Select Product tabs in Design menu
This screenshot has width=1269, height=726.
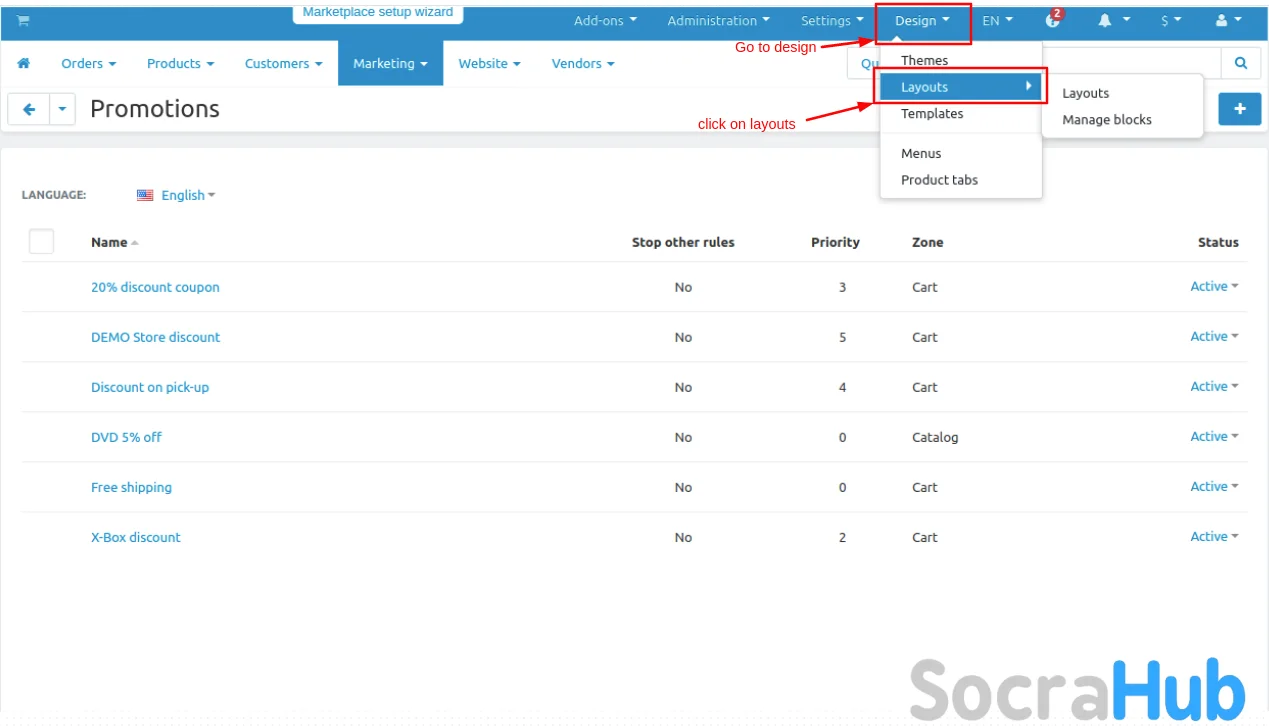(x=939, y=180)
